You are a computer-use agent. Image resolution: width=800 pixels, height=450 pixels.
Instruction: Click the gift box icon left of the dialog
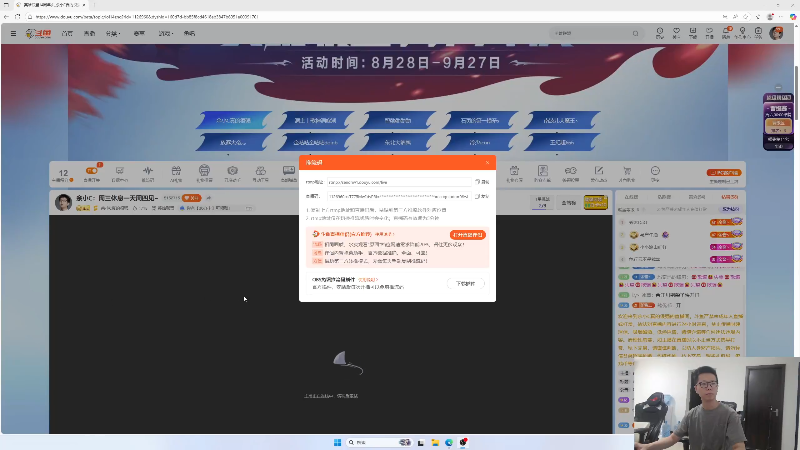(x=176, y=173)
